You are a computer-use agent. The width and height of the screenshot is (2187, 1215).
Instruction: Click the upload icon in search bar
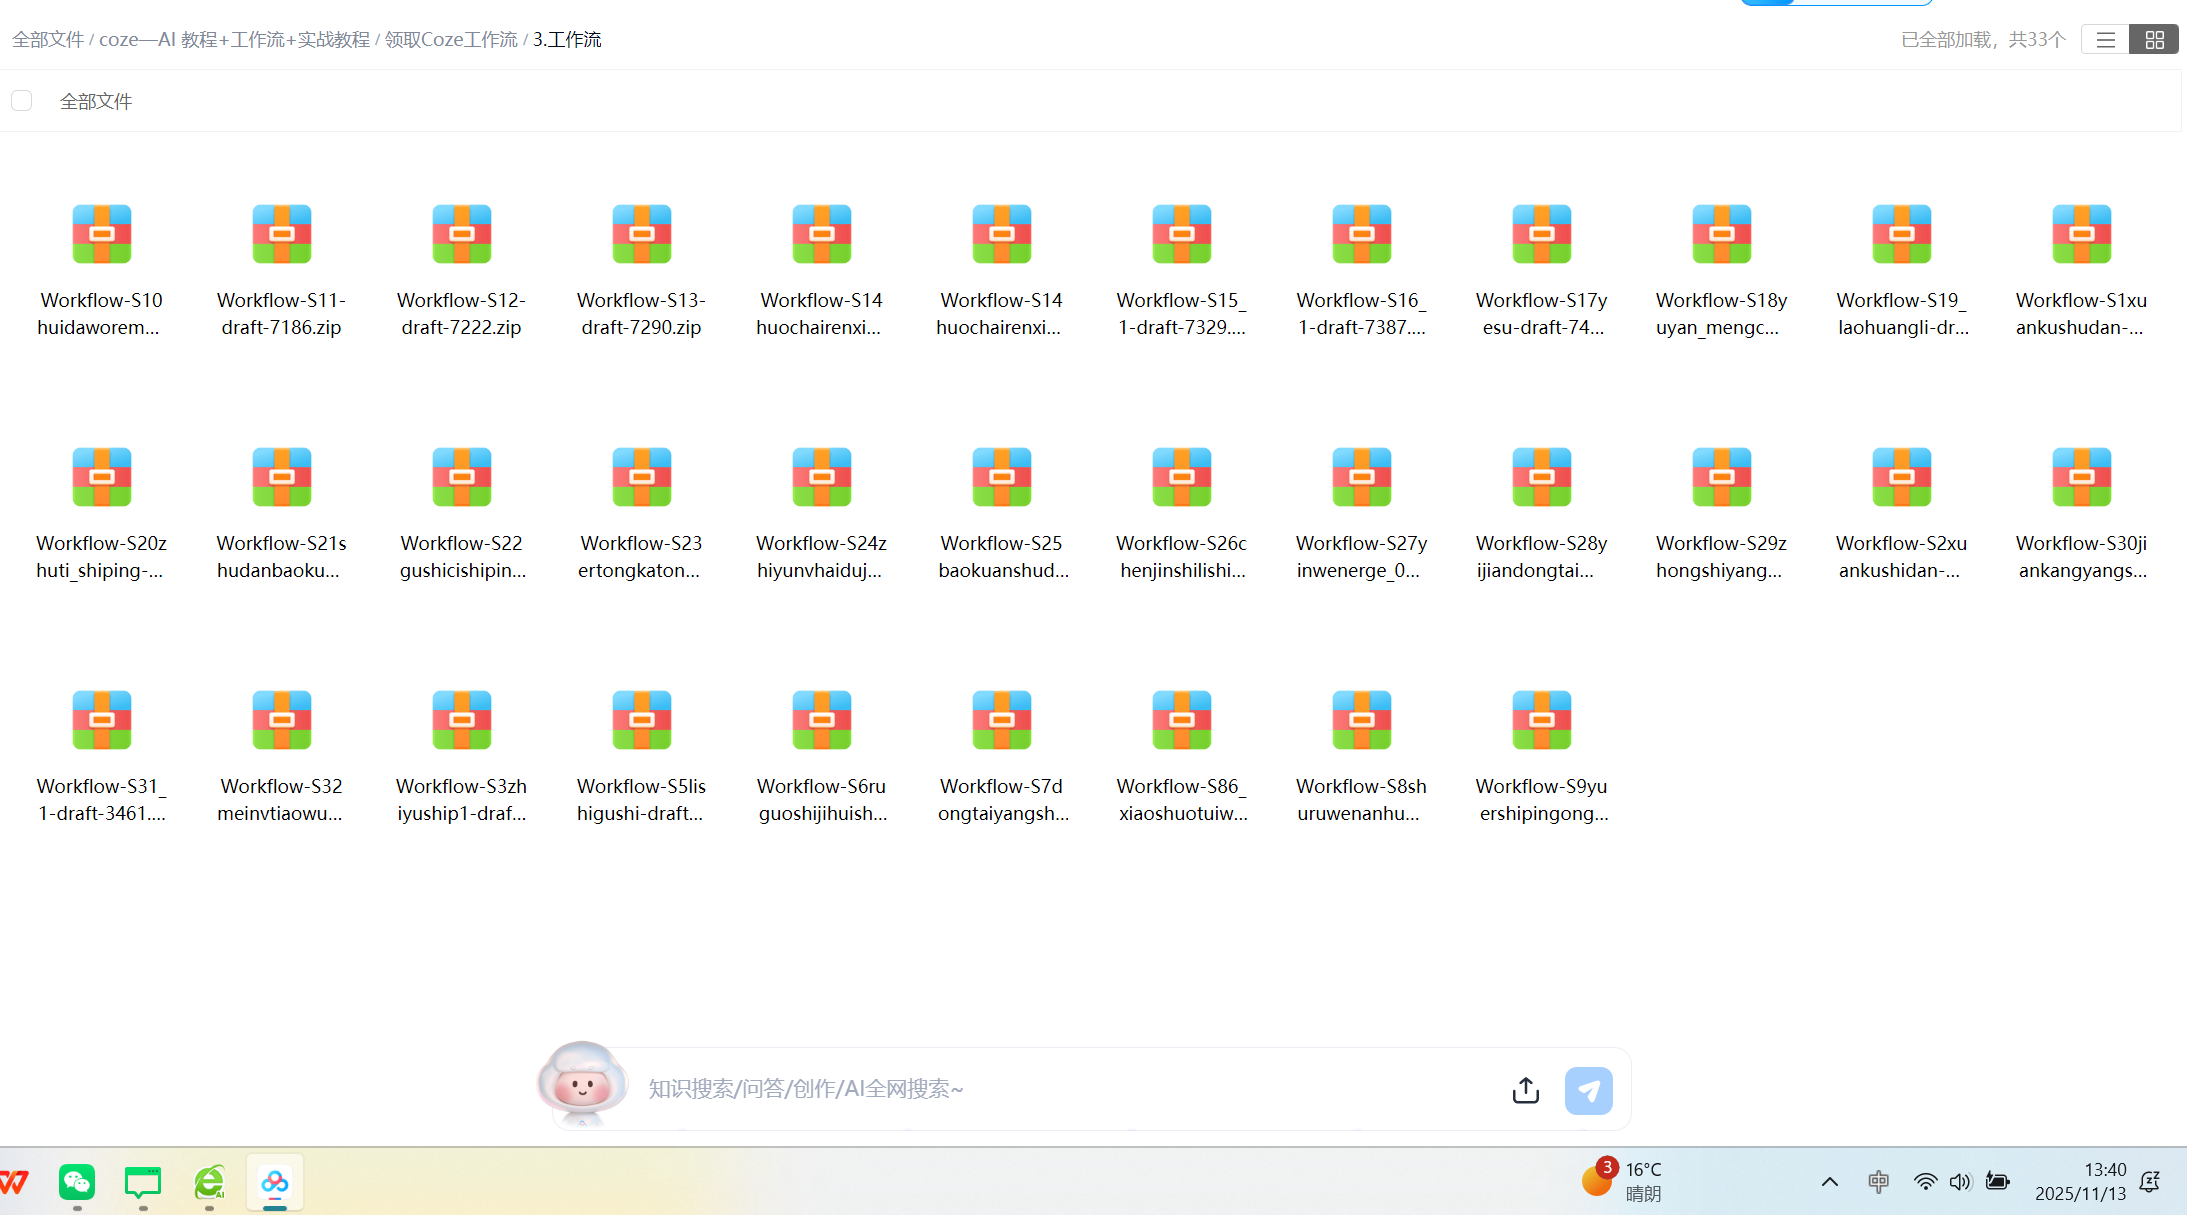(1525, 1090)
